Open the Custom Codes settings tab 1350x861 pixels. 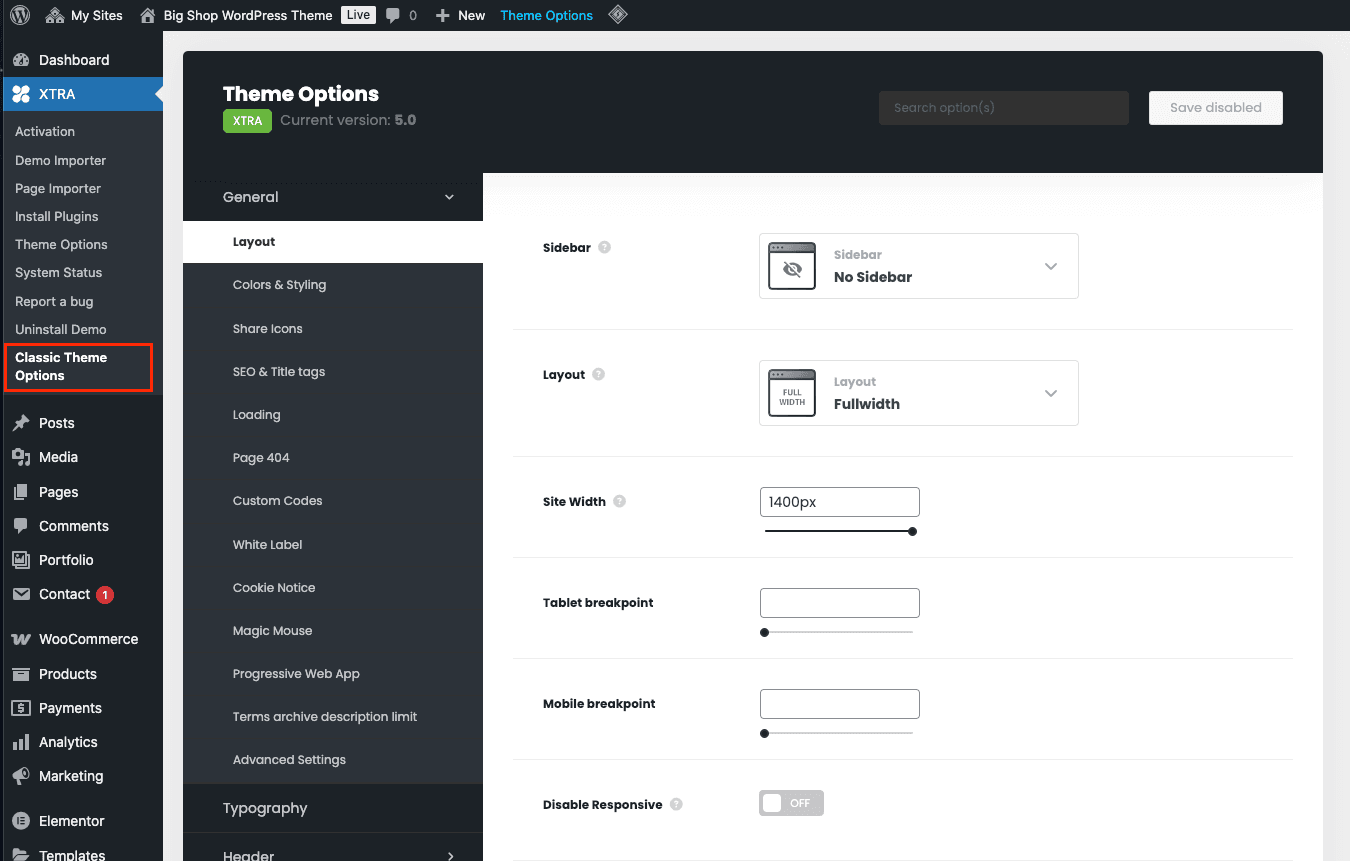click(x=277, y=501)
